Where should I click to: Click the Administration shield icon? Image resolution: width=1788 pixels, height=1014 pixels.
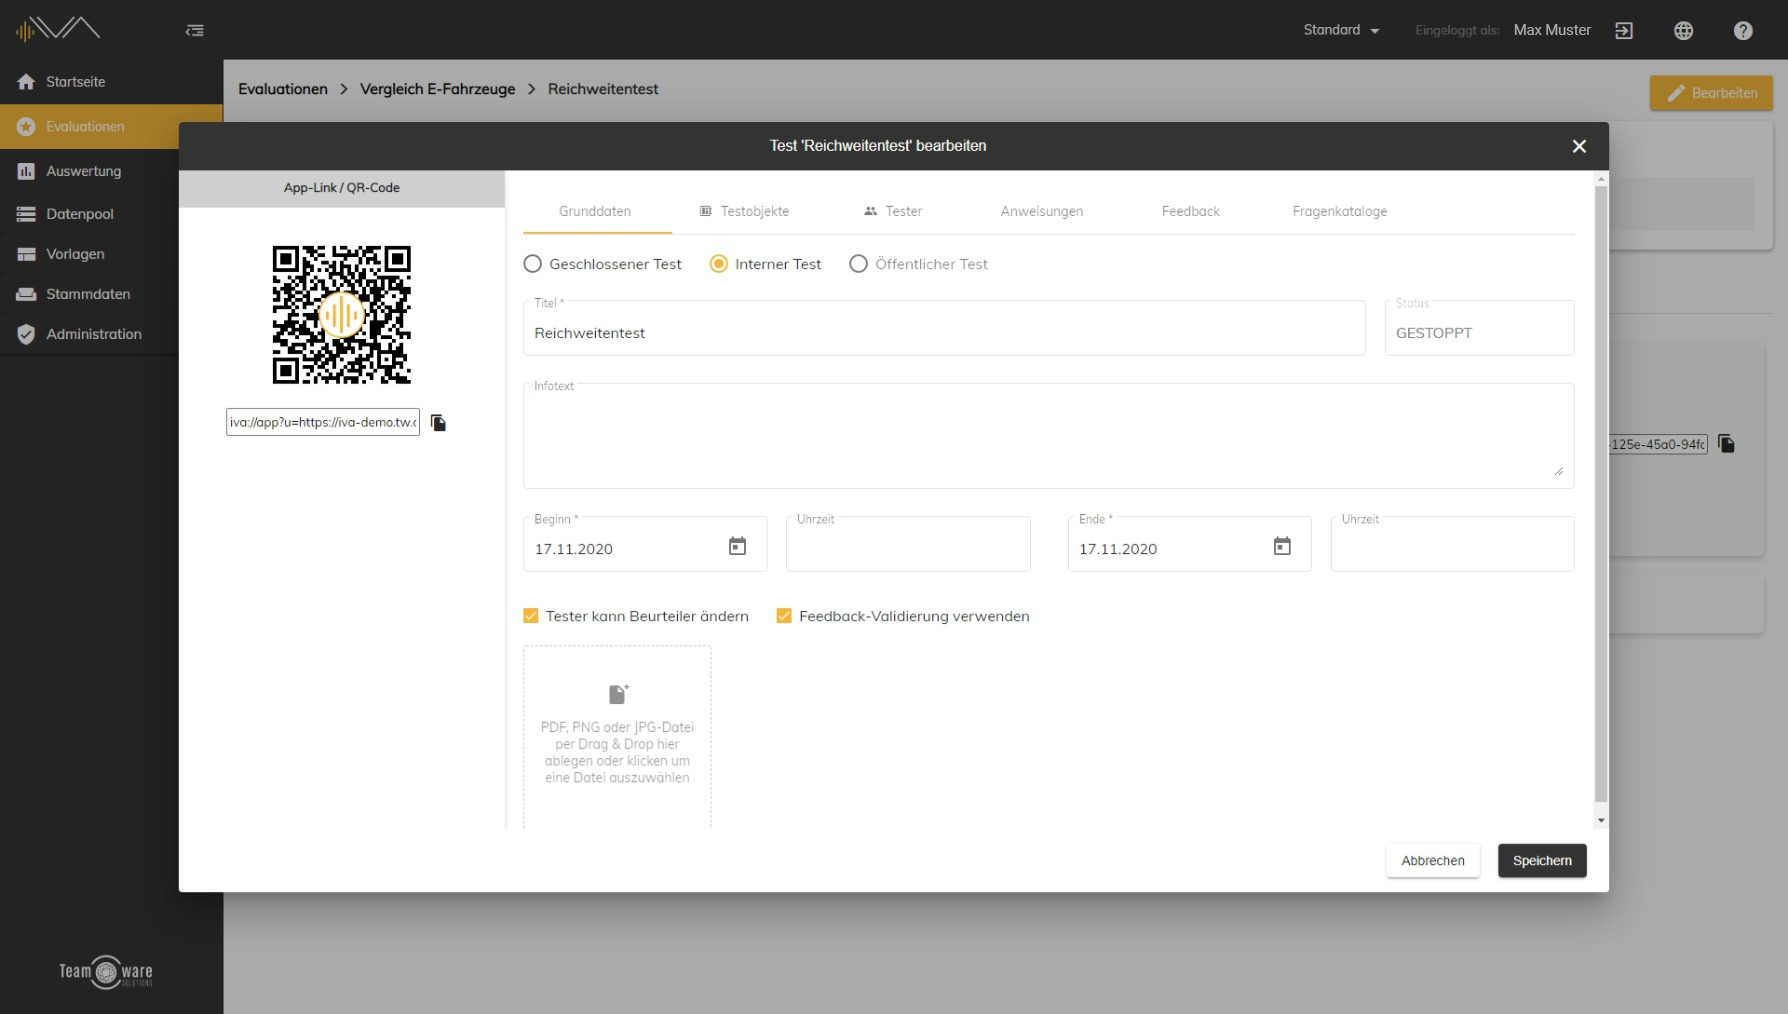[x=26, y=334]
